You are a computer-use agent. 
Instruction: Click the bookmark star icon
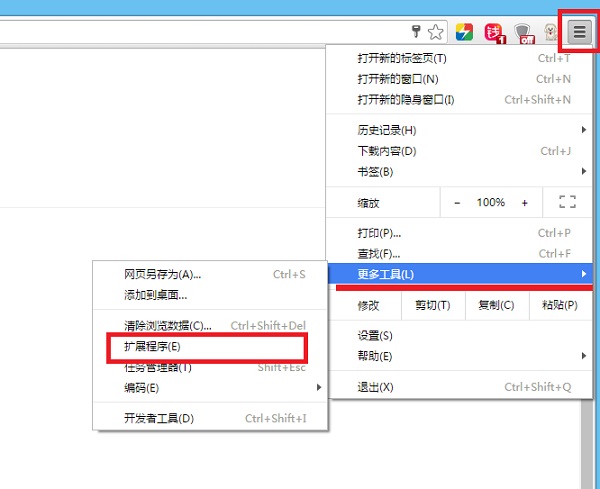coord(435,33)
